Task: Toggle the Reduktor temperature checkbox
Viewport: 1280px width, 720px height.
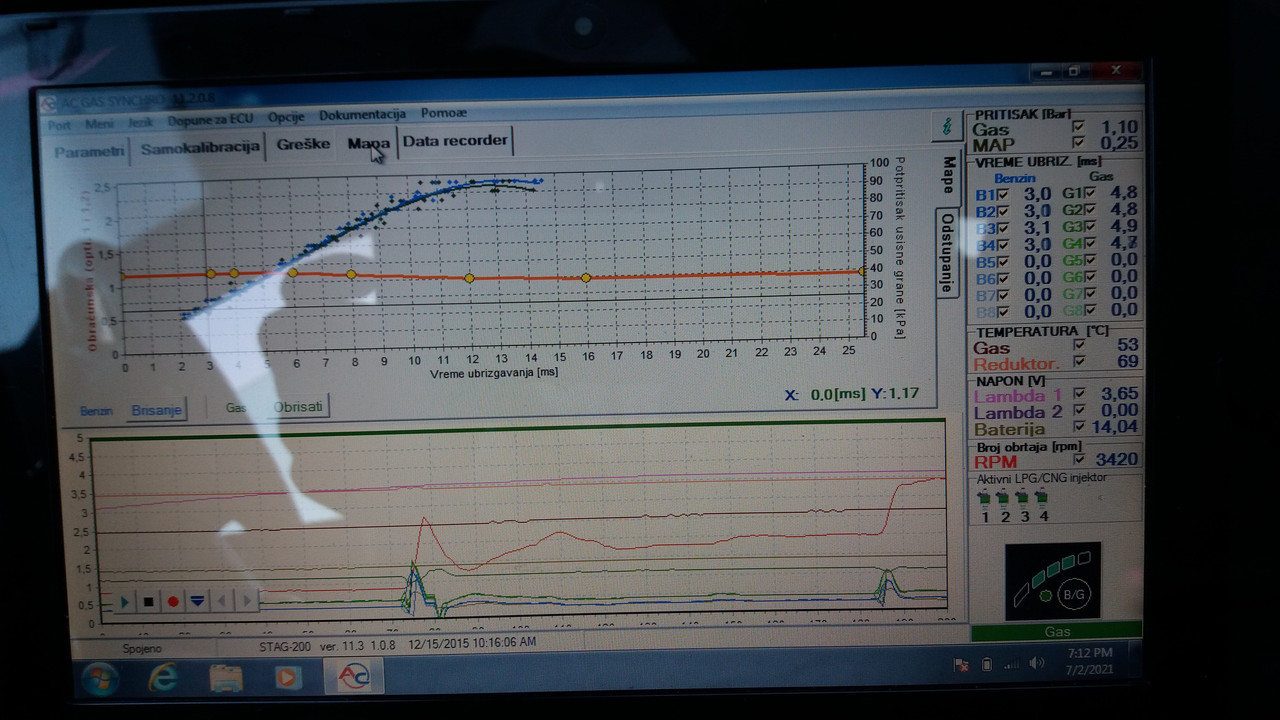Action: tap(1078, 361)
